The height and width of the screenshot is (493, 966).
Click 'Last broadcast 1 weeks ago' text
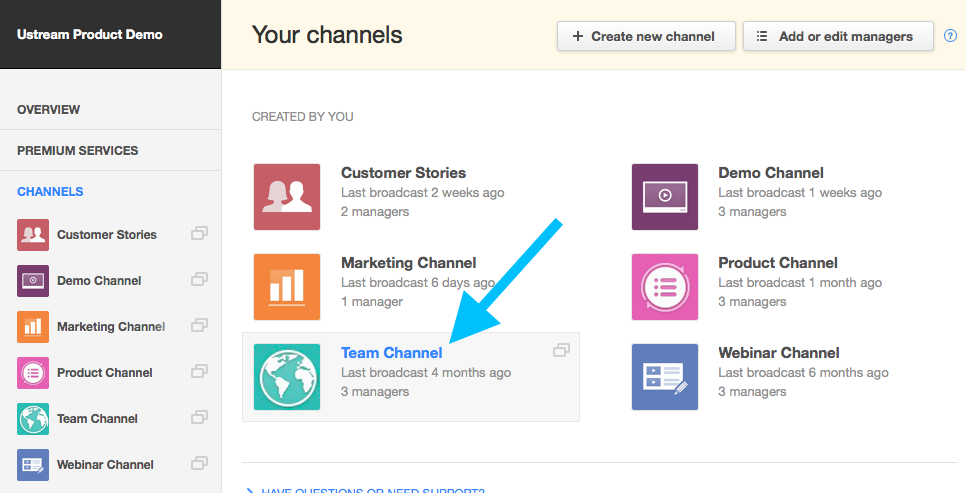[800, 193]
